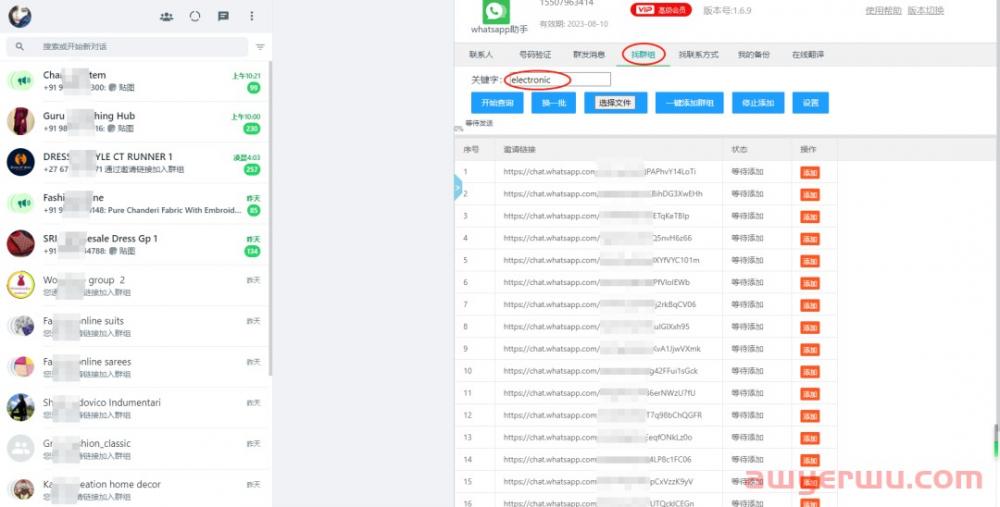Click 添加 button in row 4

(x=810, y=239)
